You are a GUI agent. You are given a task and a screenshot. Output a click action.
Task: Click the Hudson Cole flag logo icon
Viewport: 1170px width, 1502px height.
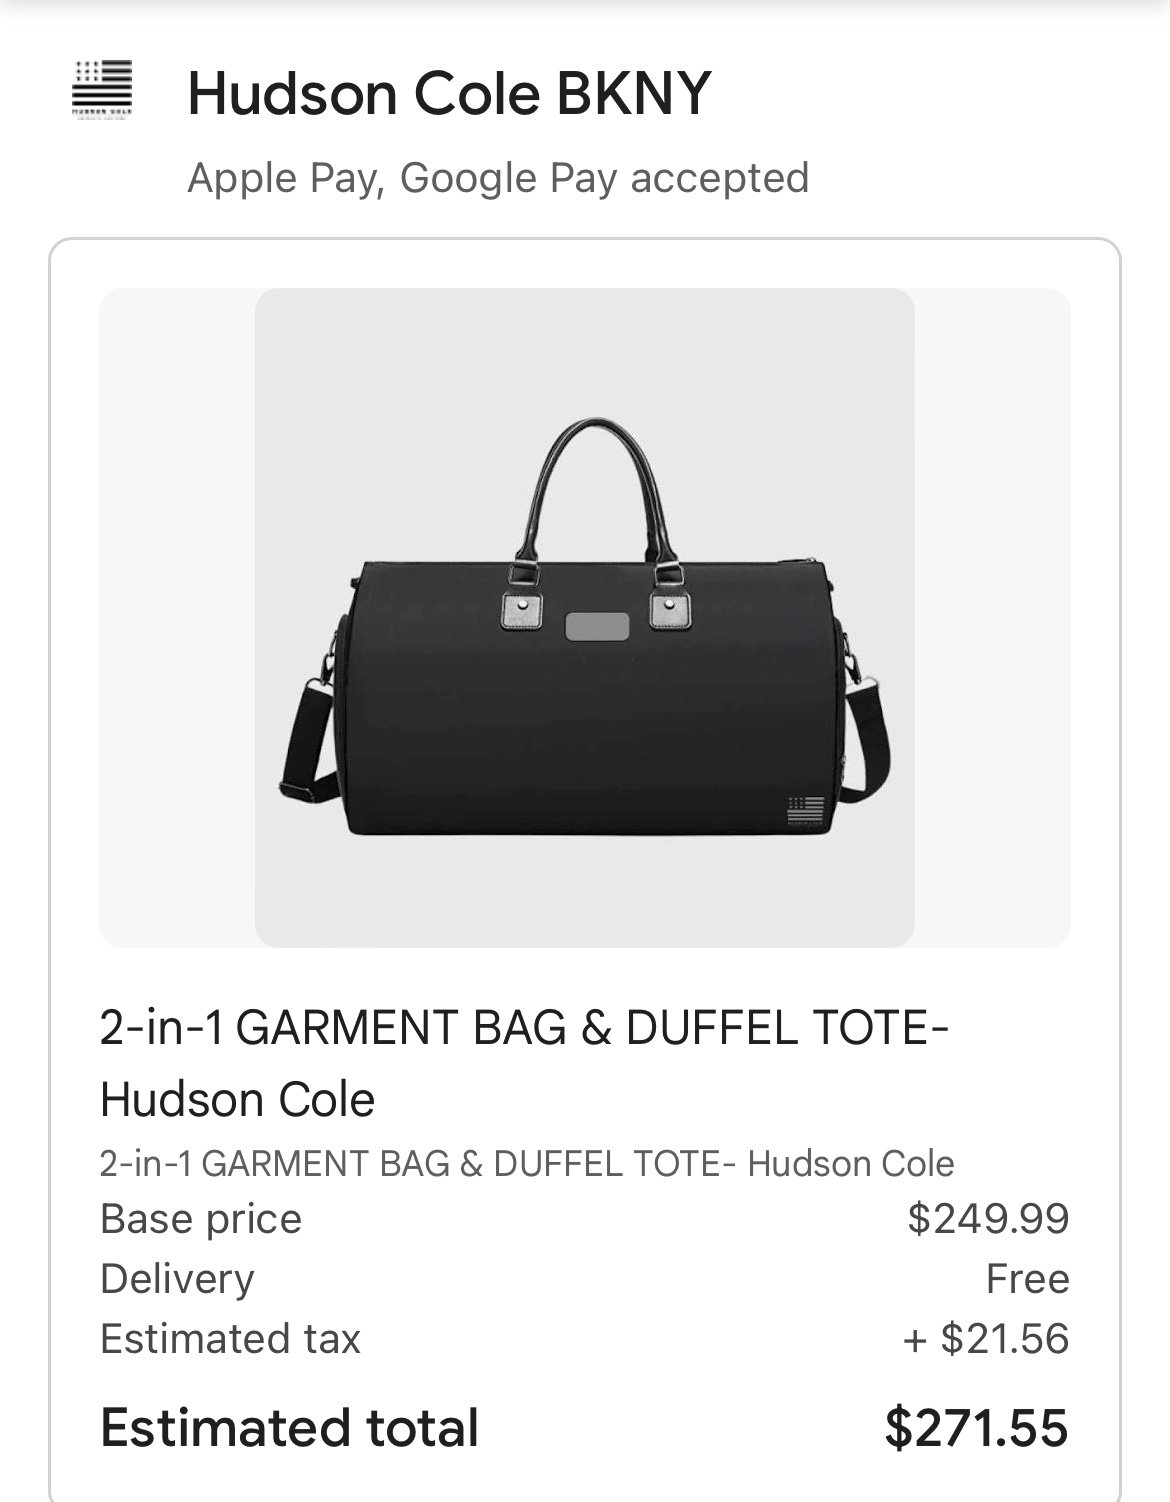pos(102,92)
